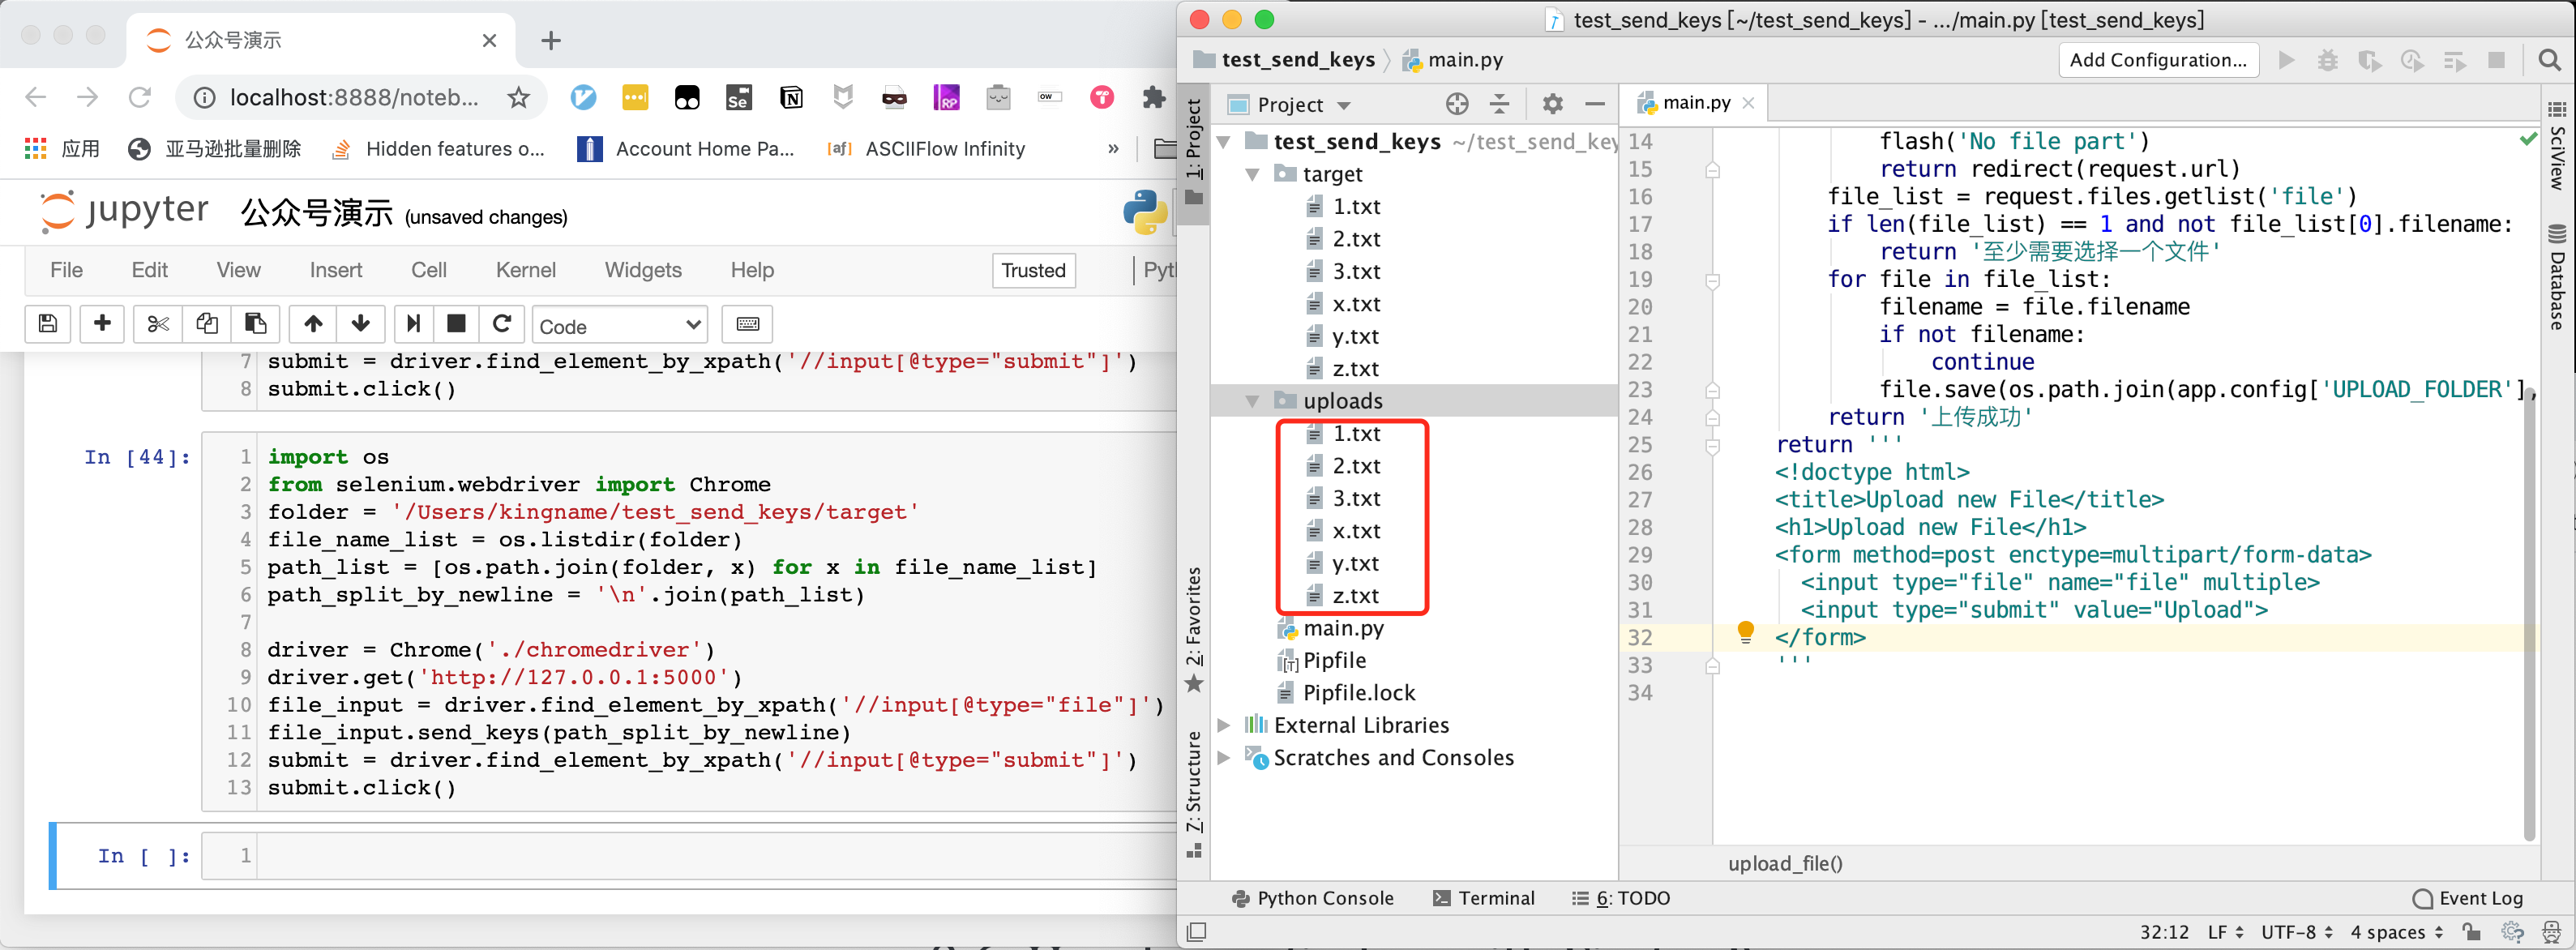Toggle the Trusted notebook button
This screenshot has width=2576, height=950.
[x=1033, y=270]
